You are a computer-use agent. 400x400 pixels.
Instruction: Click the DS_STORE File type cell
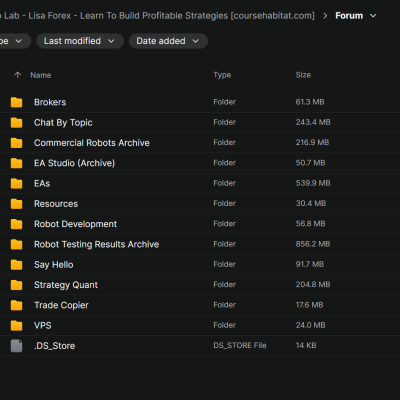pyautogui.click(x=240, y=346)
